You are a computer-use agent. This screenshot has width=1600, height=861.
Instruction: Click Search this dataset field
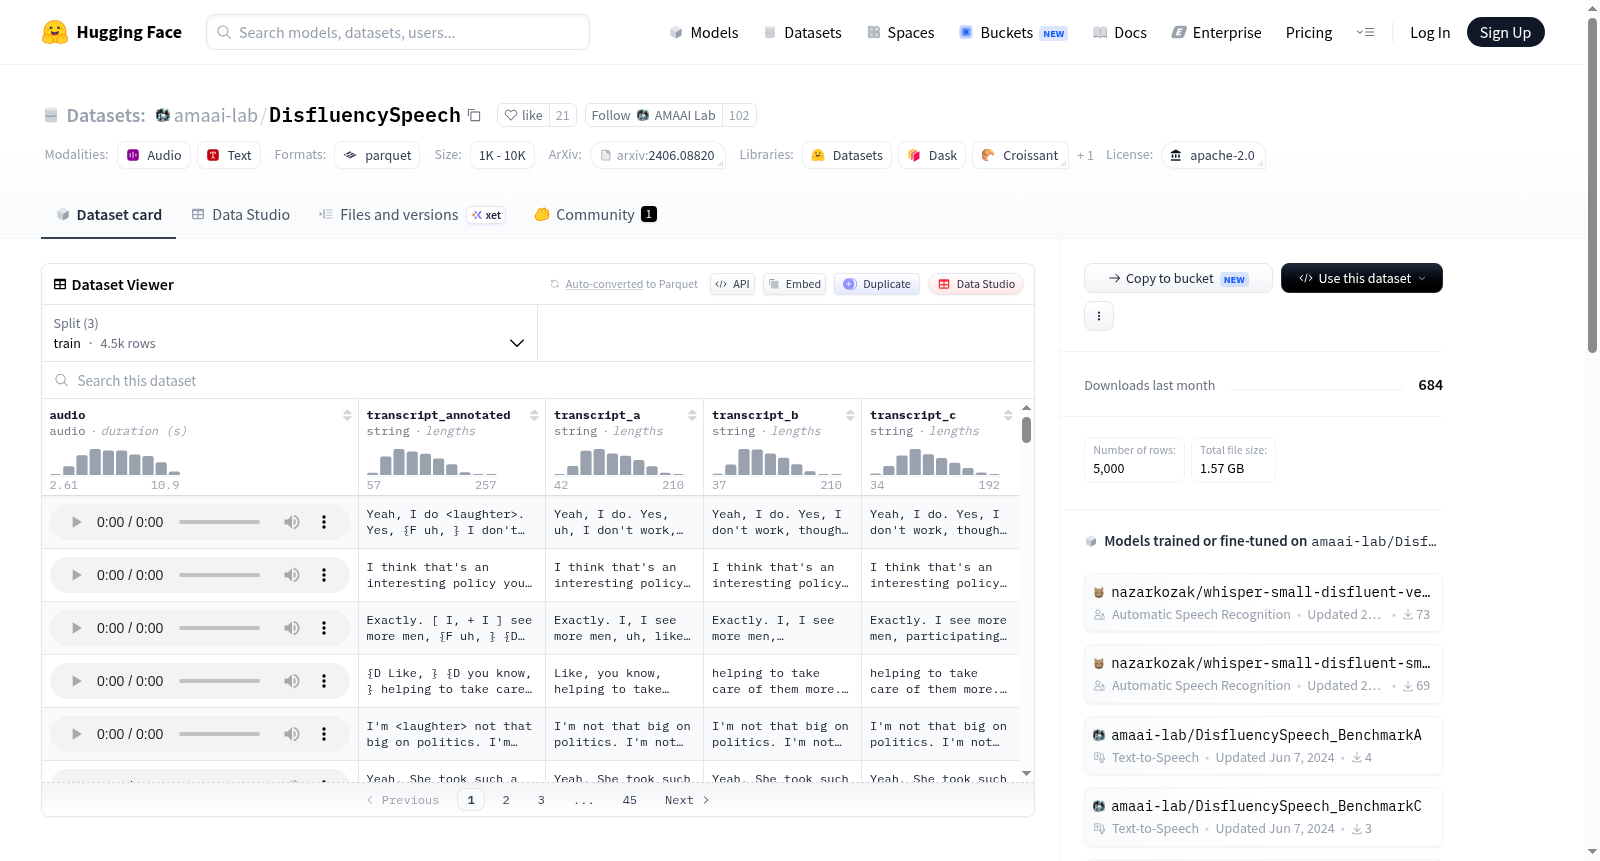coord(538,380)
